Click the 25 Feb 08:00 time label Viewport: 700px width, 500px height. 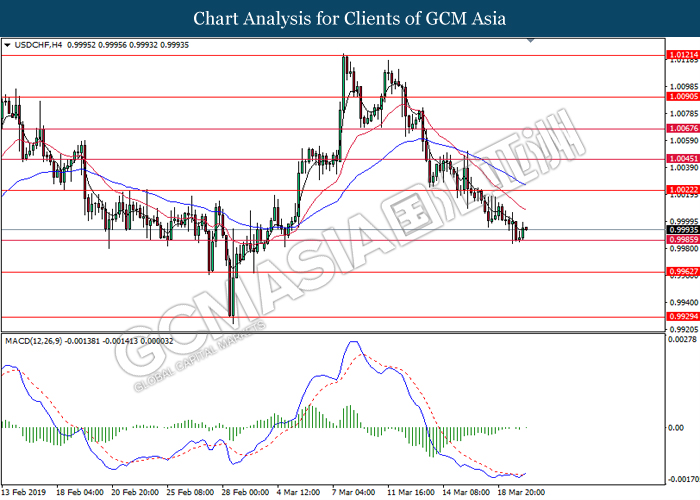190,492
